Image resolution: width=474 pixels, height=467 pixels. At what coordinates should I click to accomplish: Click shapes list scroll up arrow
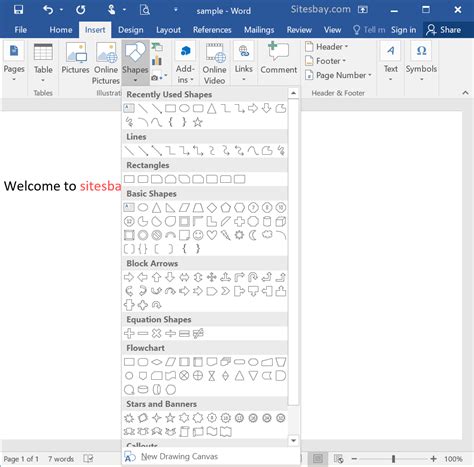[x=293, y=93]
